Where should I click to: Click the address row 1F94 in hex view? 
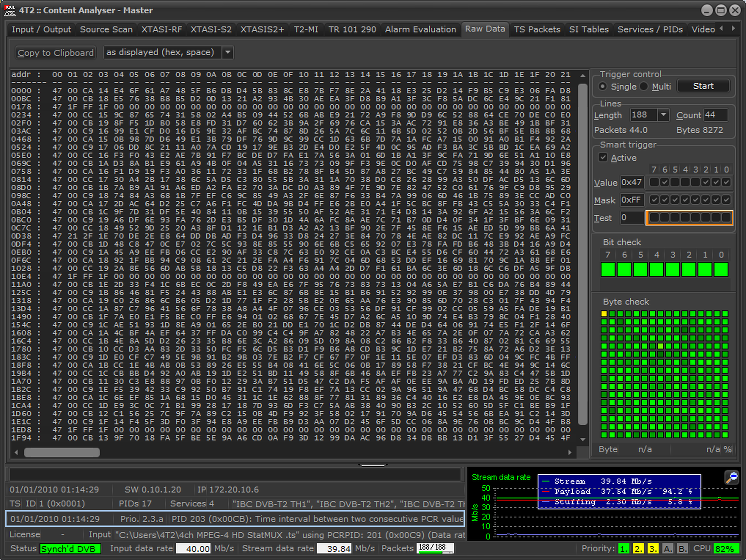pyautogui.click(x=290, y=438)
